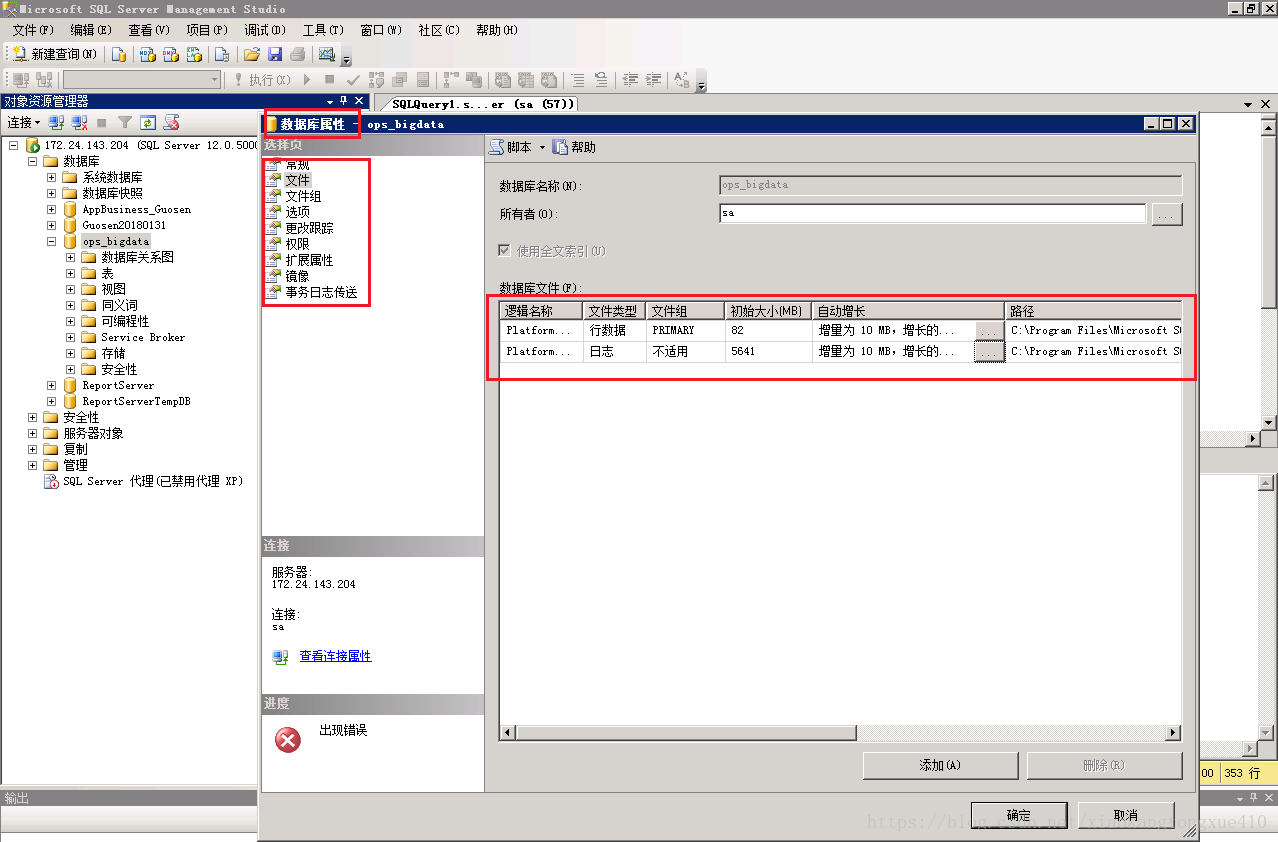This screenshot has width=1278, height=842.
Task: Open the 查看(V) menu
Action: pos(149,30)
